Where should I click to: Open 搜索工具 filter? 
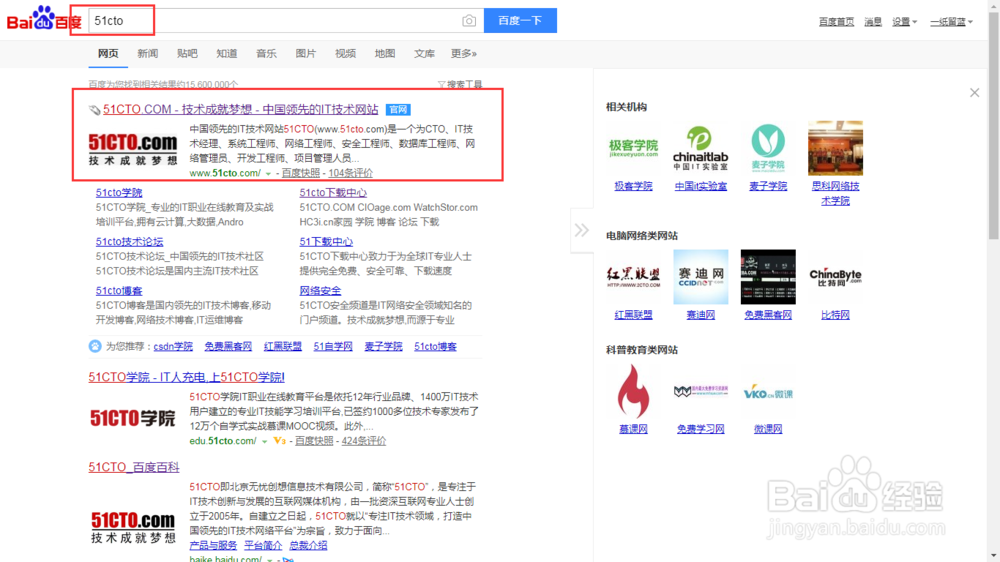tap(460, 84)
